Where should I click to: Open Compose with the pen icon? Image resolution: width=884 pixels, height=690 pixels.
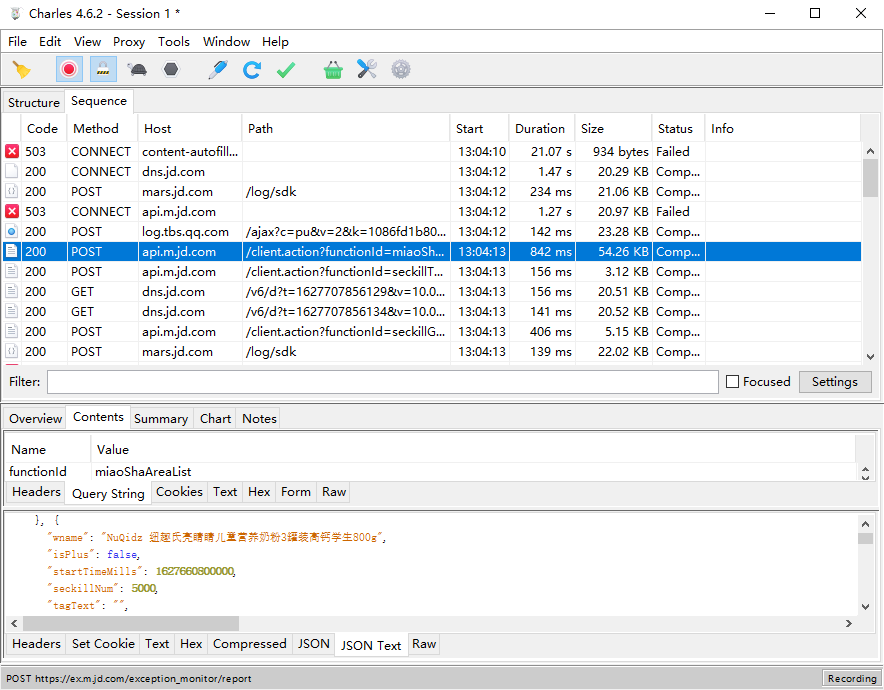click(218, 70)
